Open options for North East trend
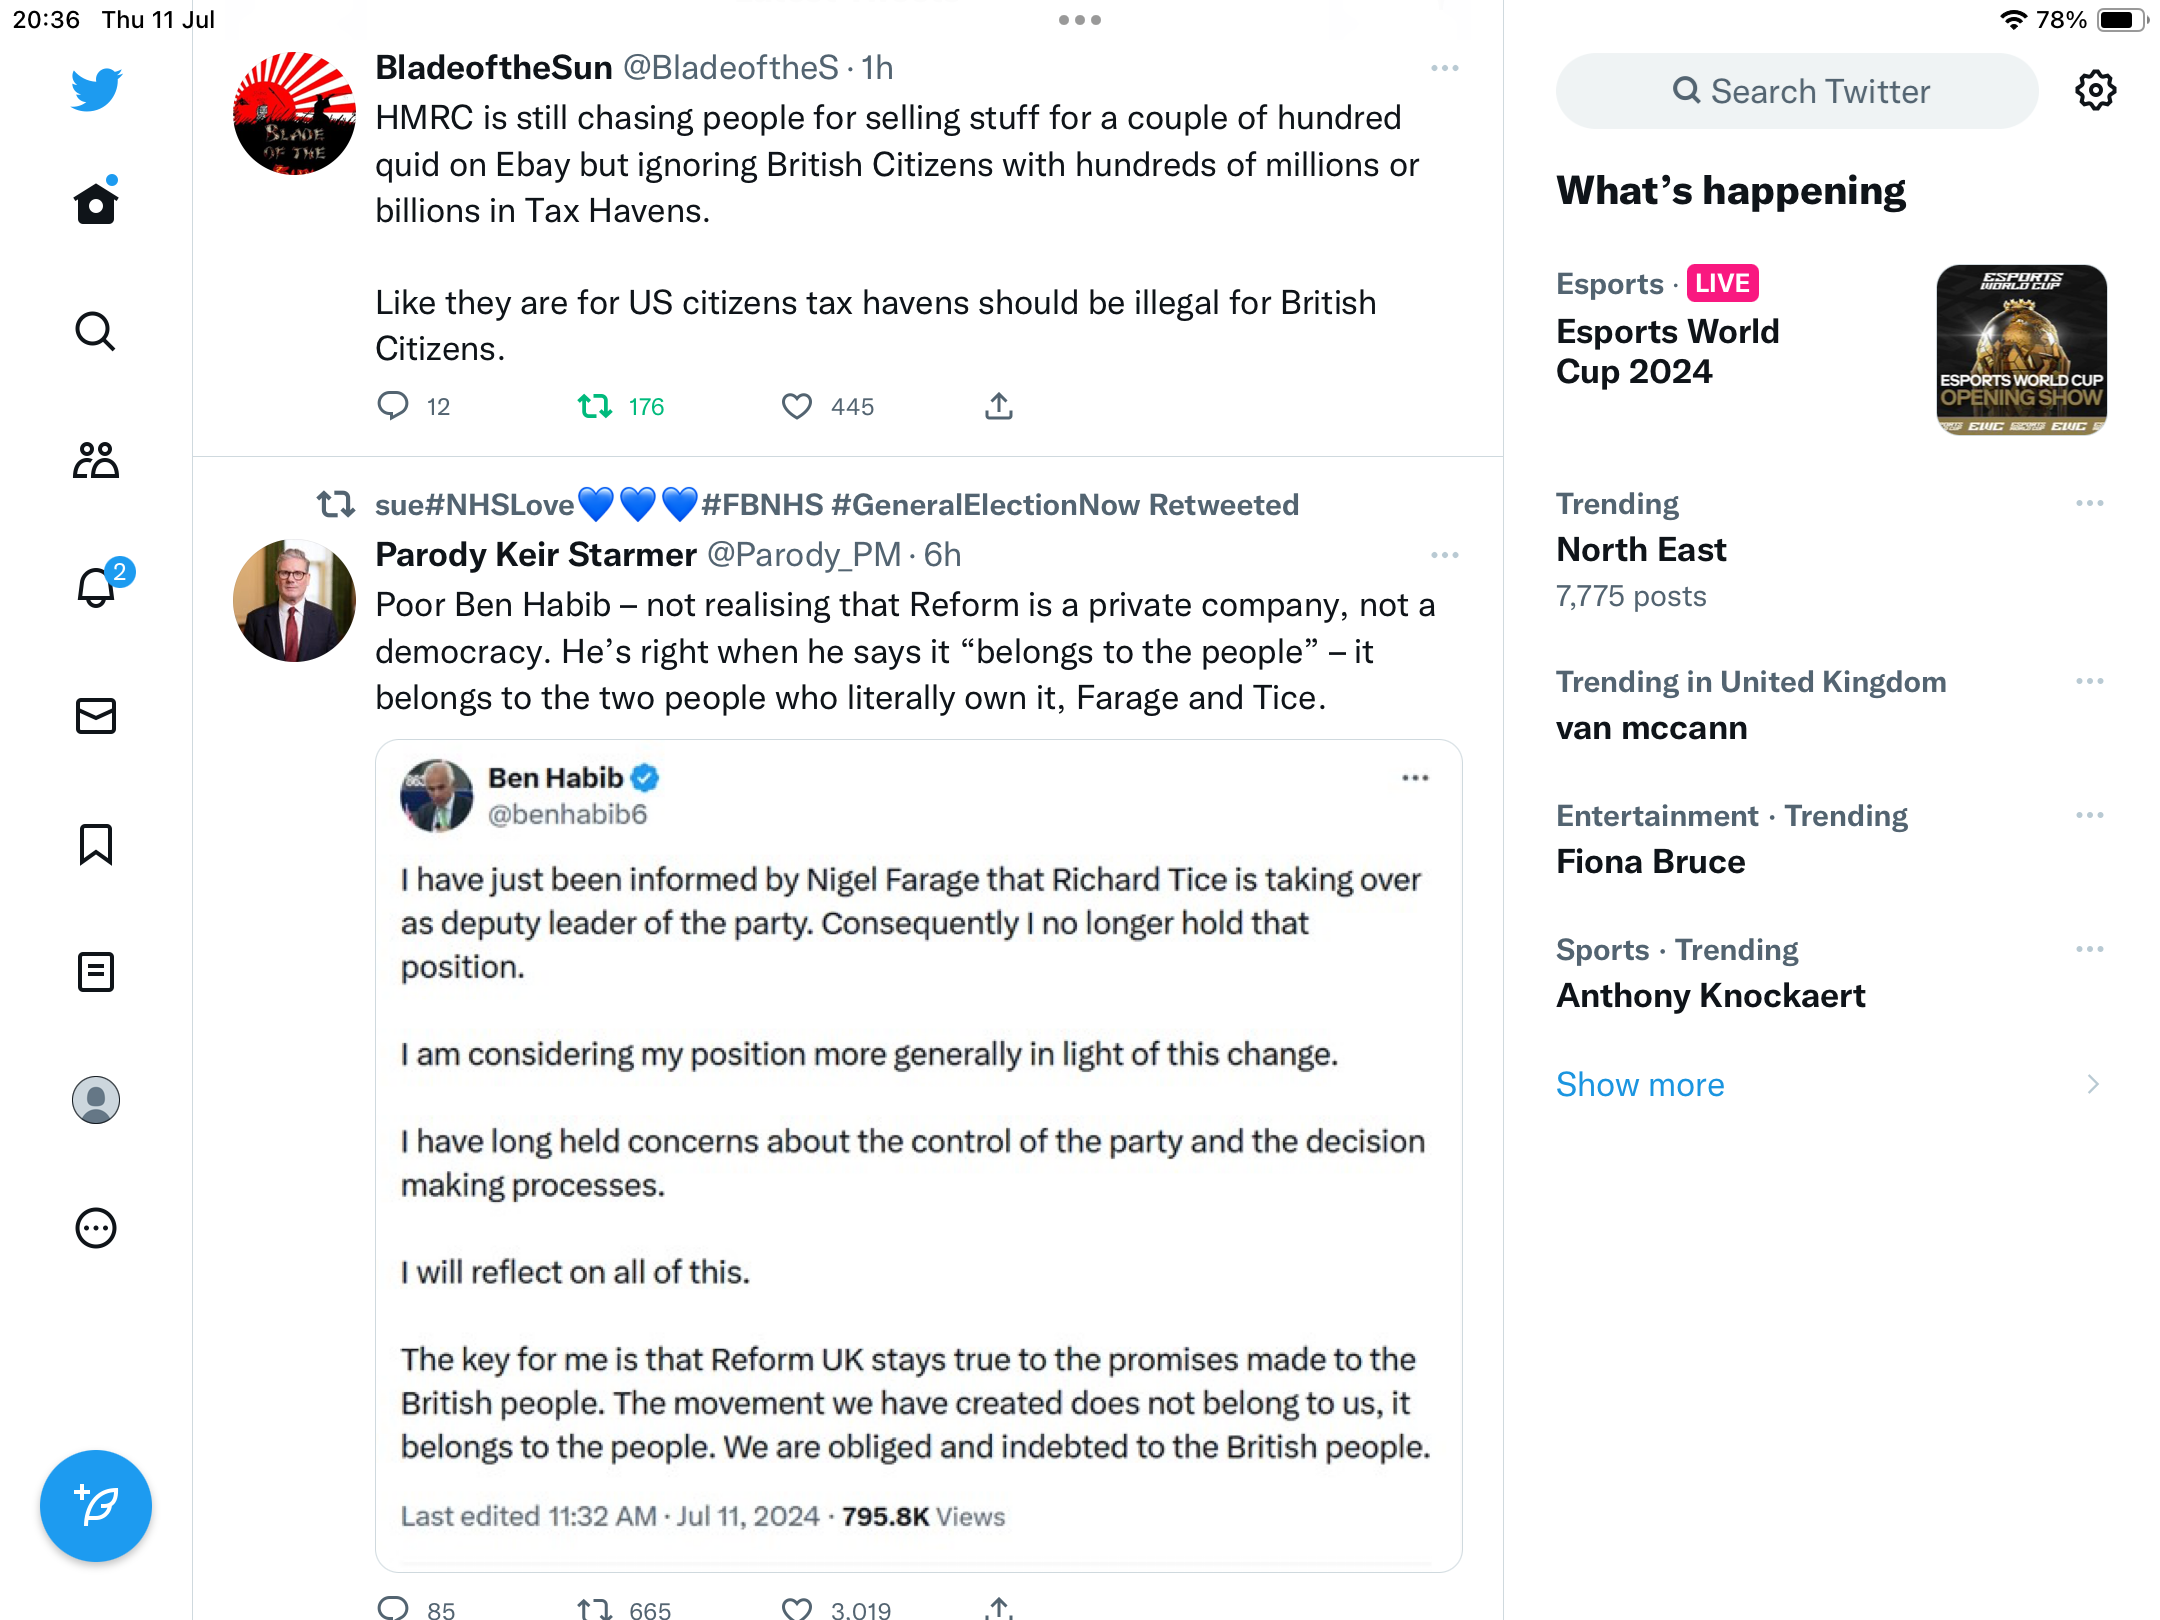 [2089, 503]
